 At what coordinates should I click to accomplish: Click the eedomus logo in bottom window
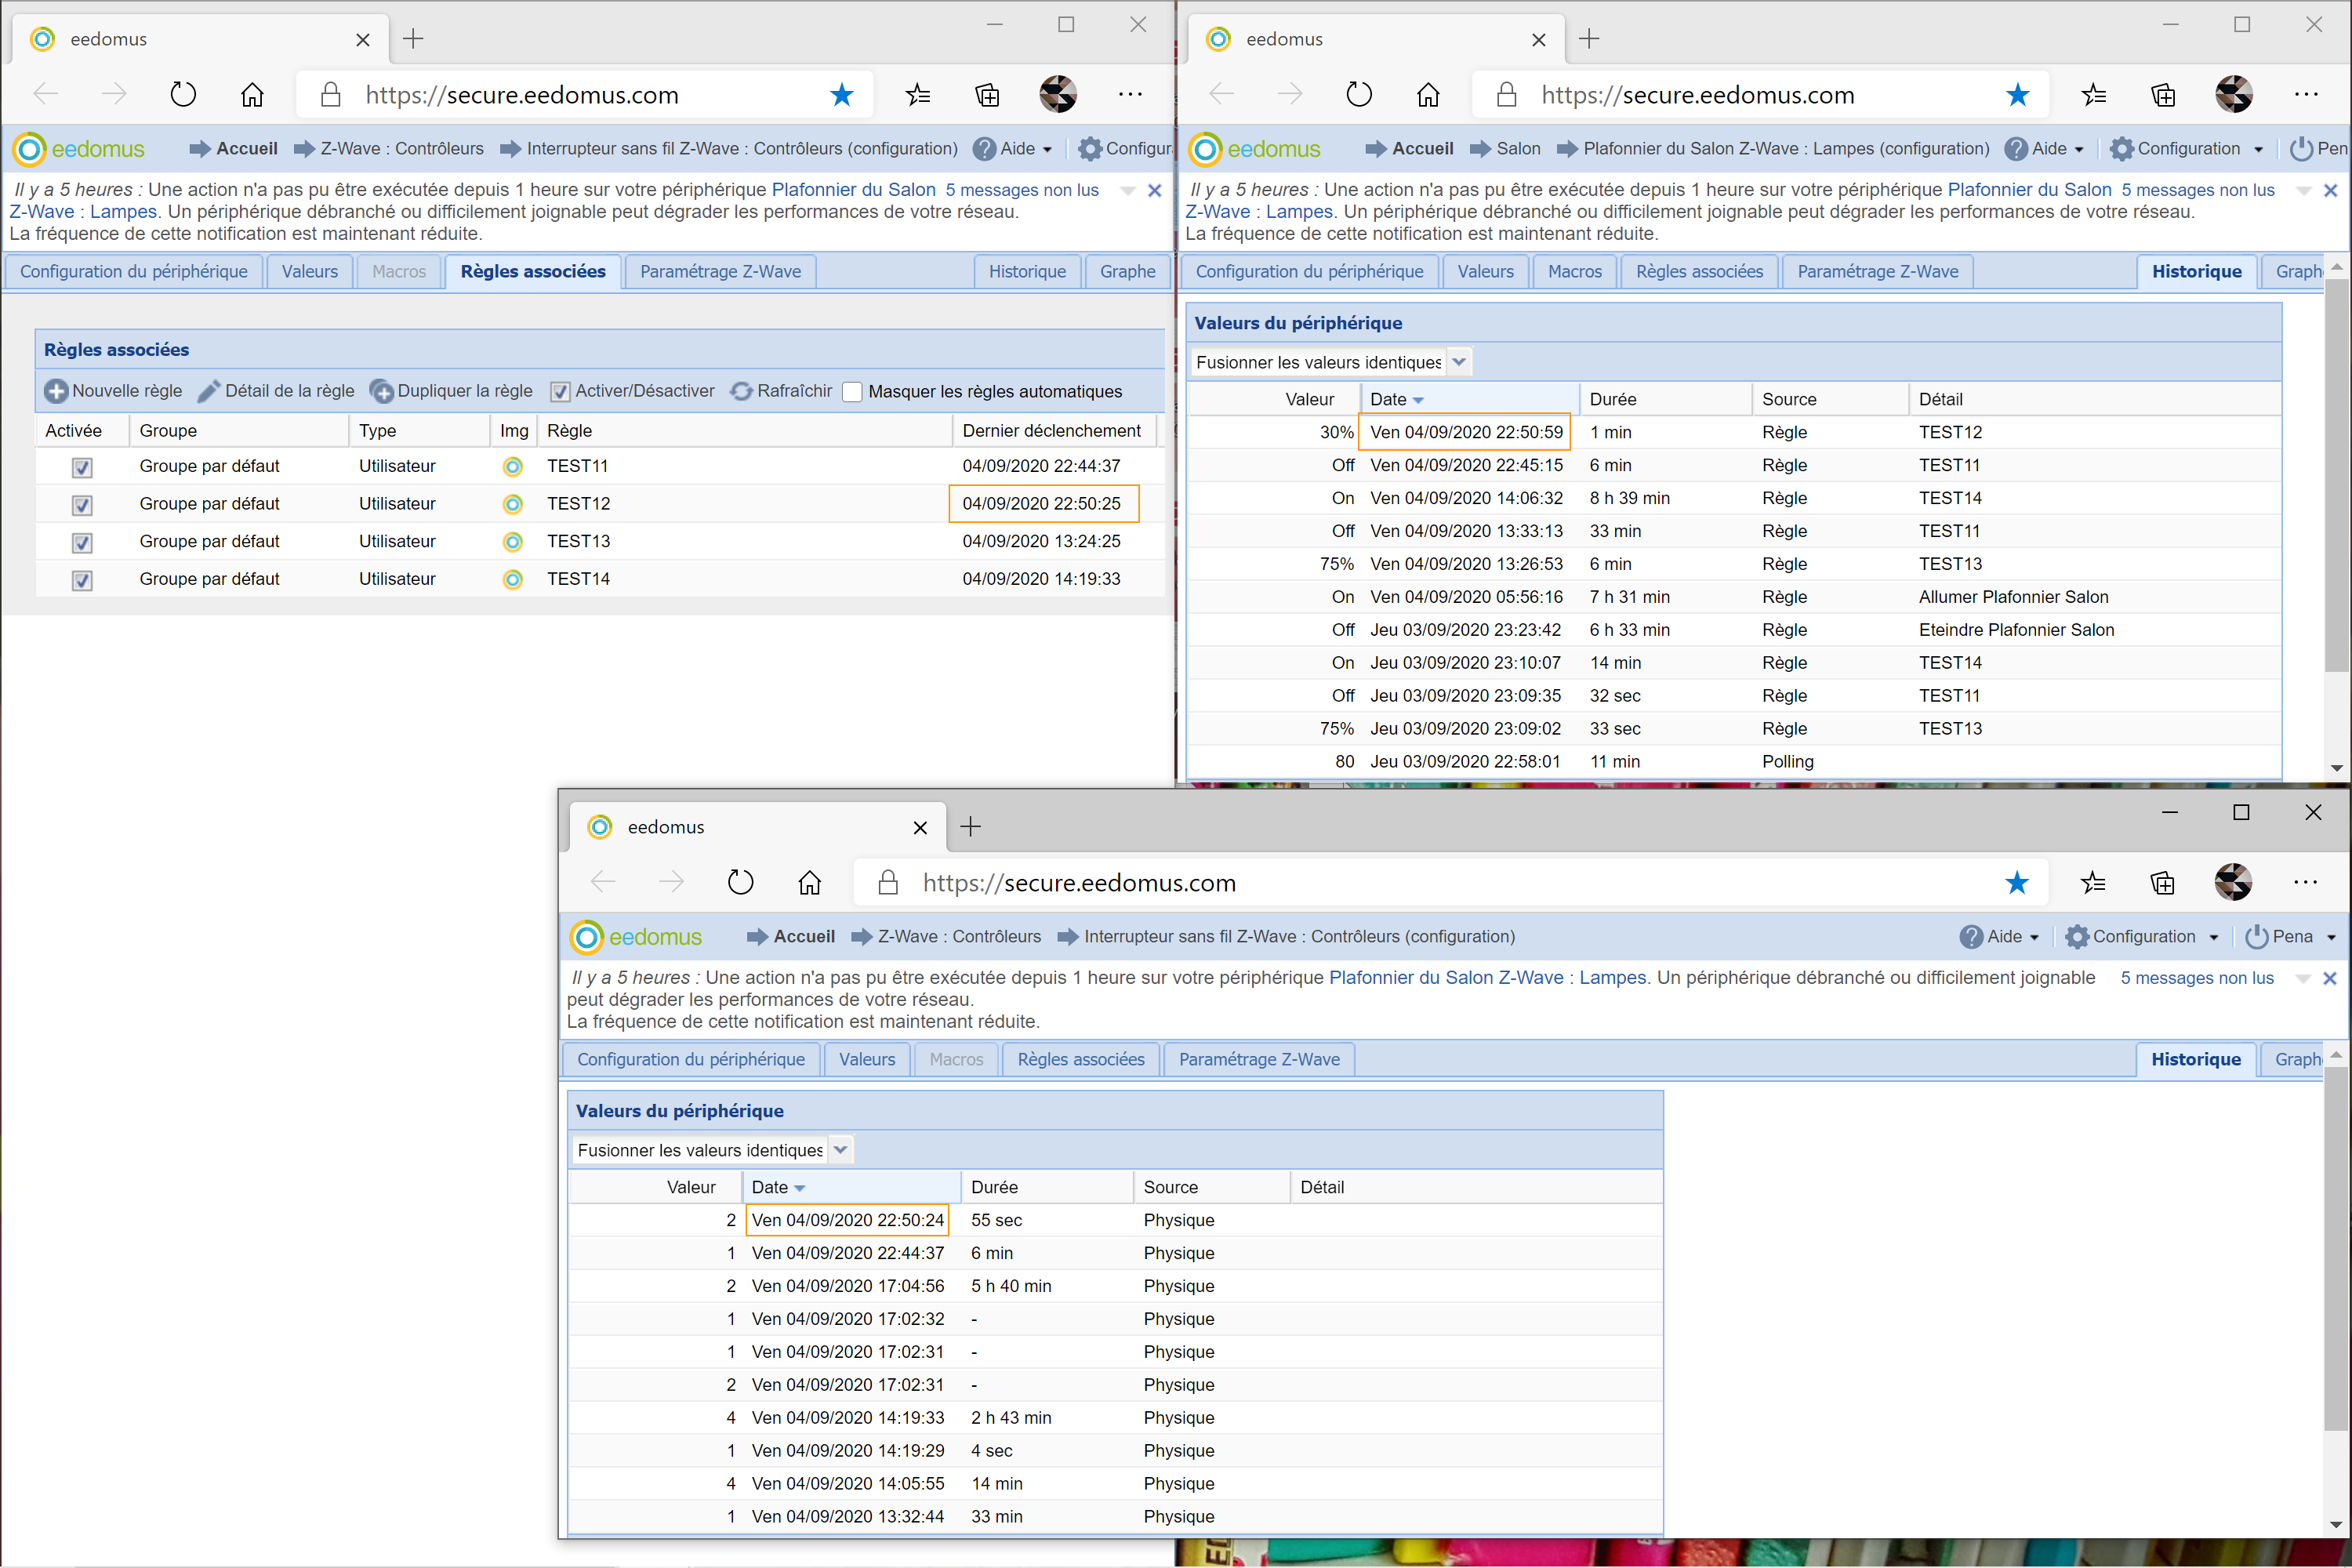pos(636,937)
